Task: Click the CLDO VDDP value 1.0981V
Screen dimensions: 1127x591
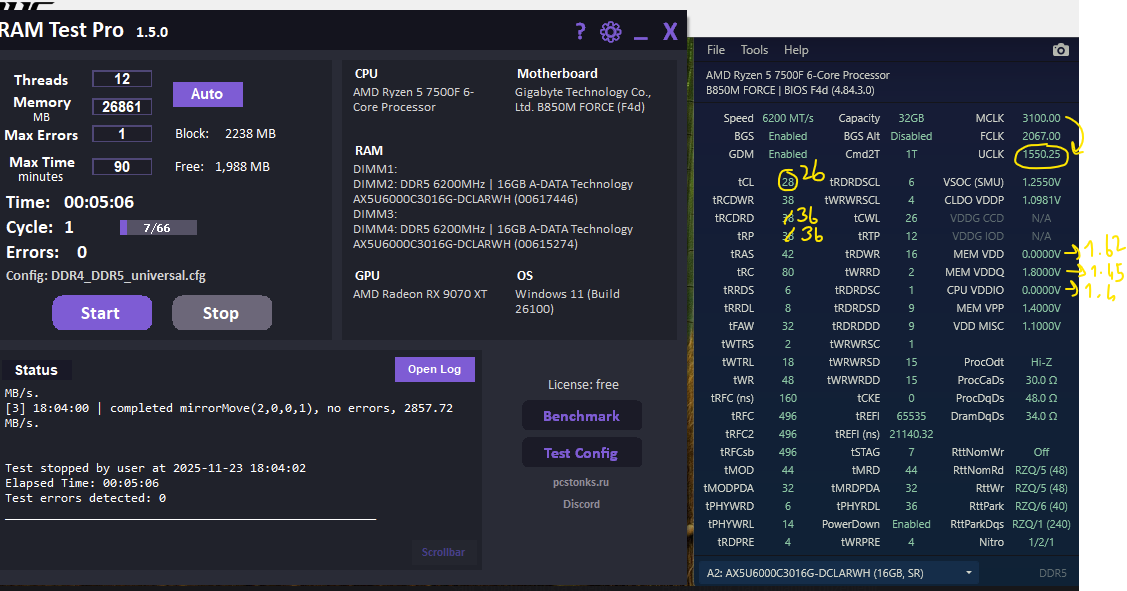Action: (1041, 200)
